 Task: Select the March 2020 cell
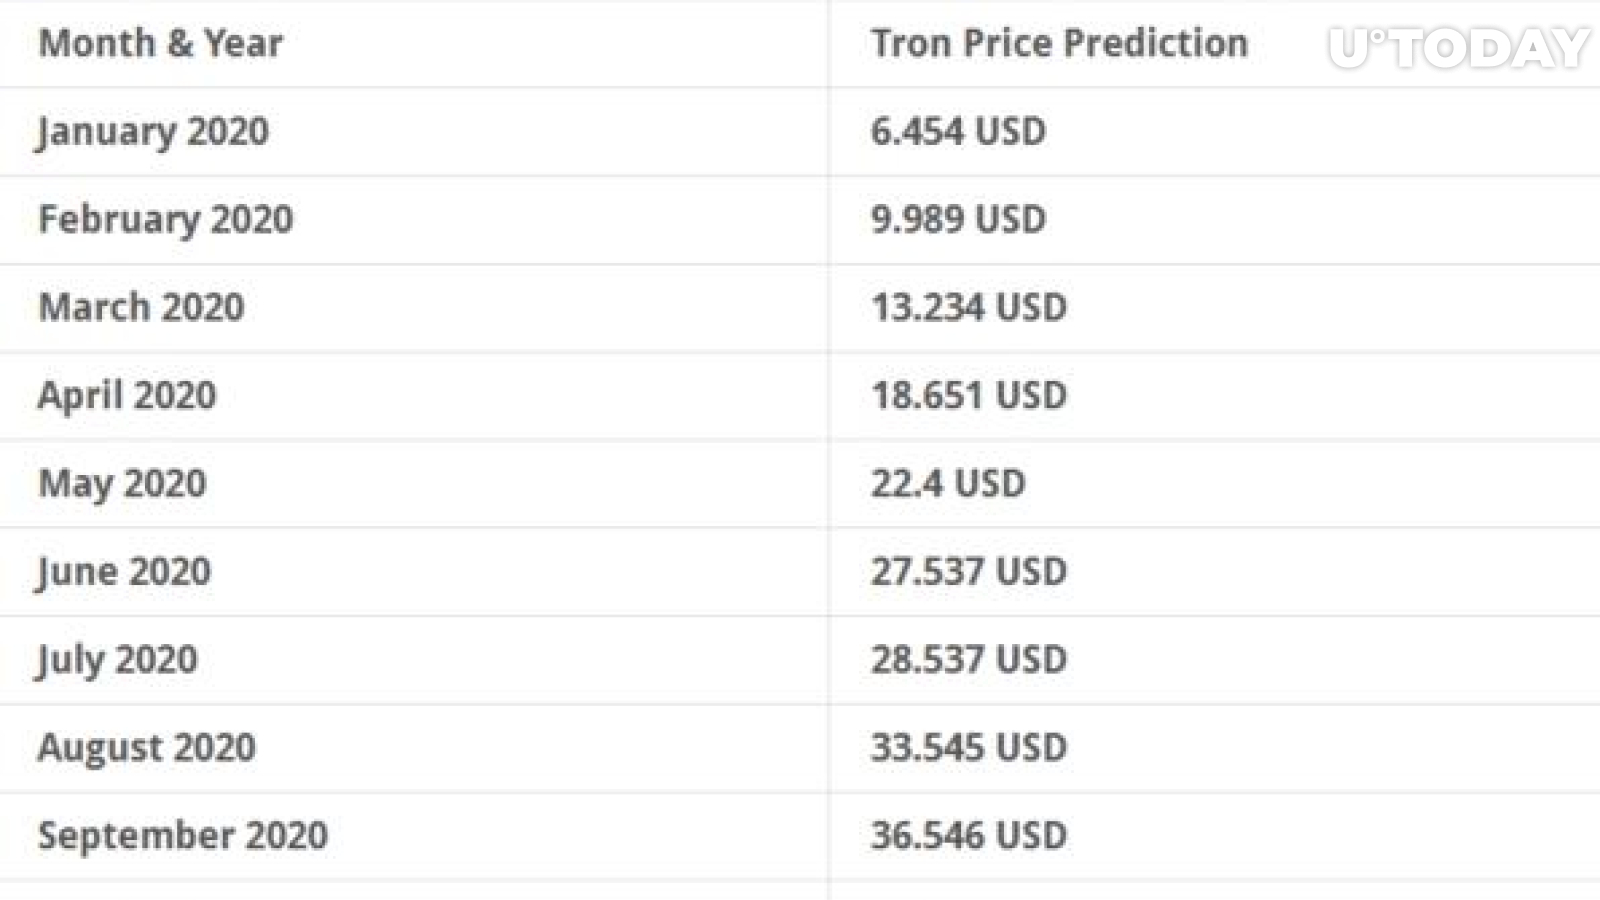click(141, 307)
